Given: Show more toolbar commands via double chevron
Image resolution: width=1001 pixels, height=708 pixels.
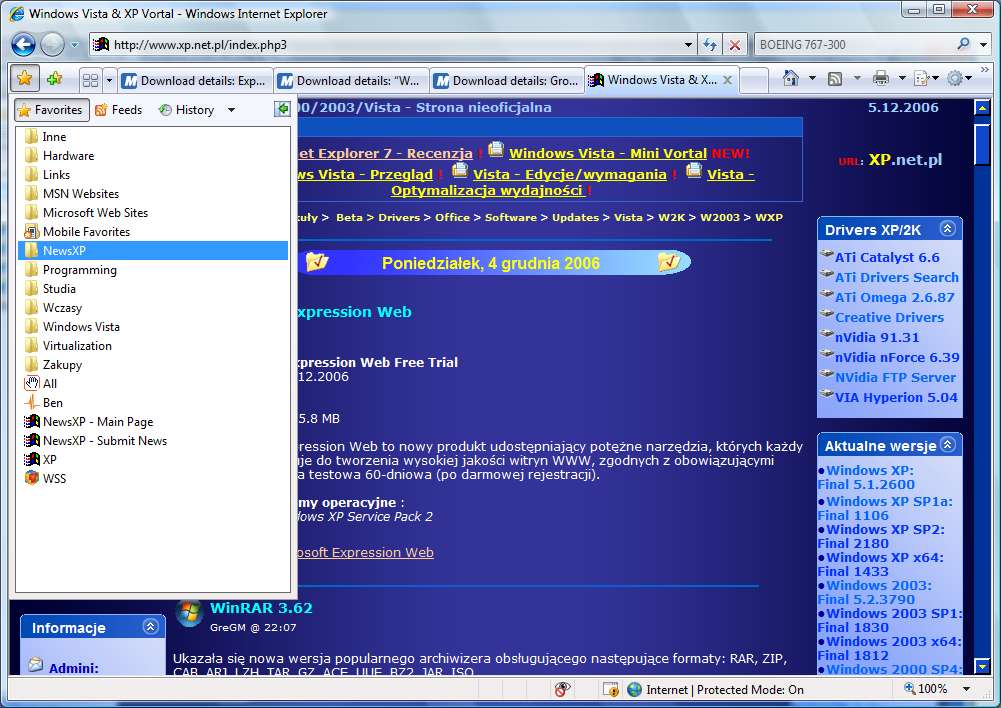Looking at the screenshot, I should coord(984,69).
